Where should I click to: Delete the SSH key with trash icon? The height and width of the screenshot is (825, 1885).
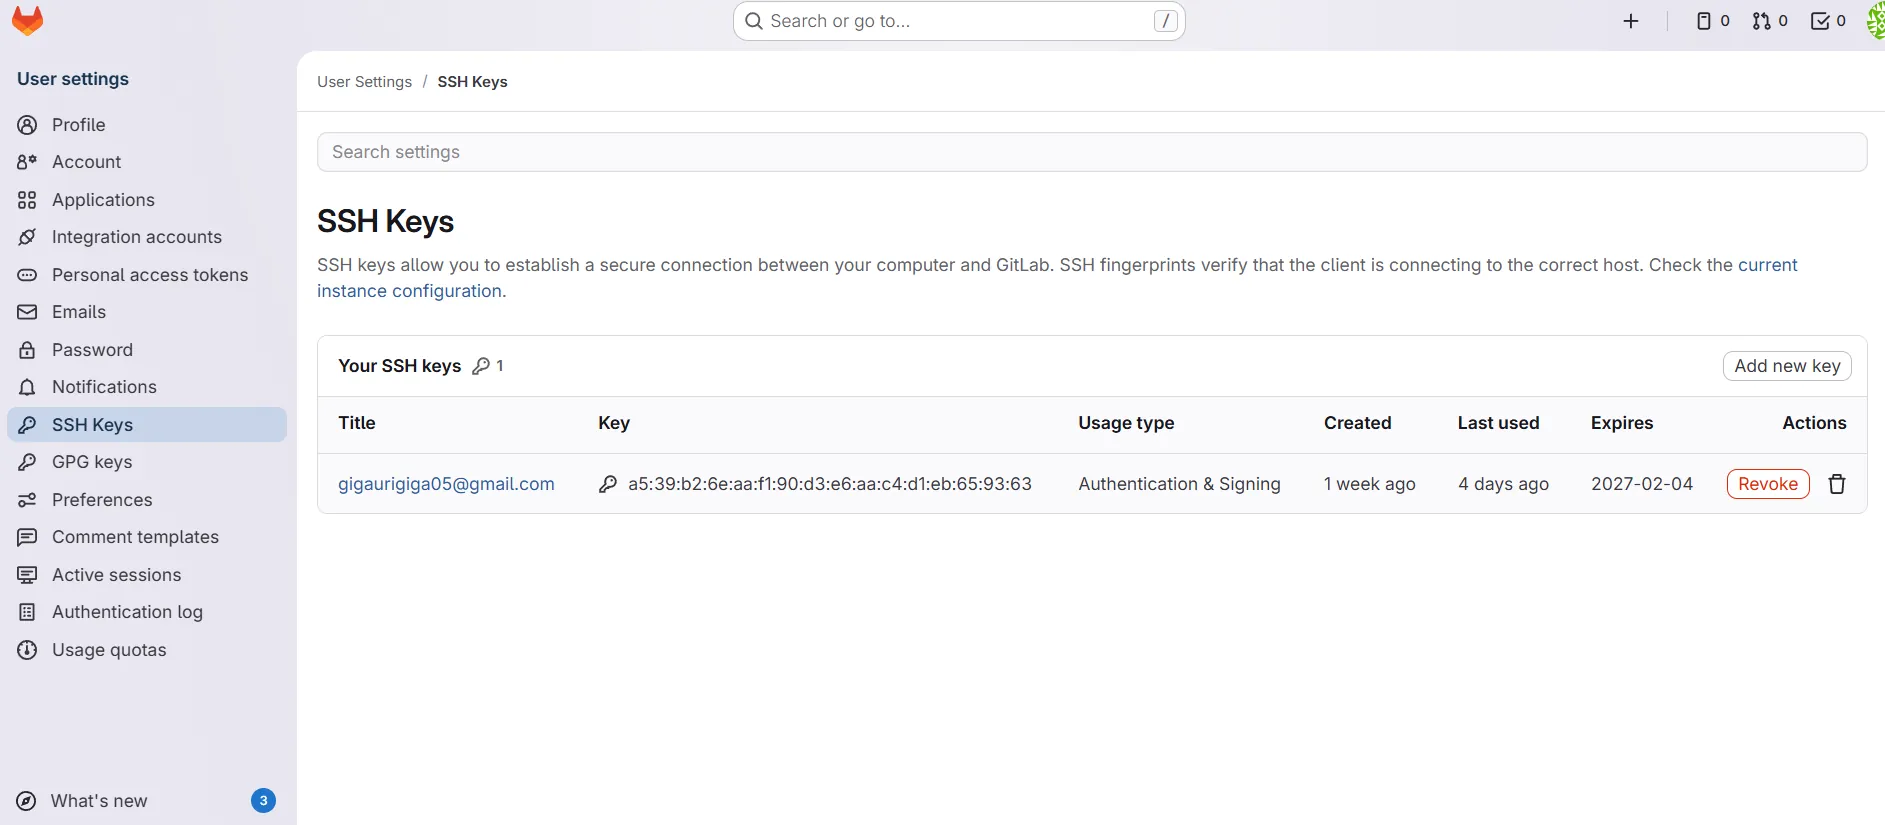[x=1837, y=484]
